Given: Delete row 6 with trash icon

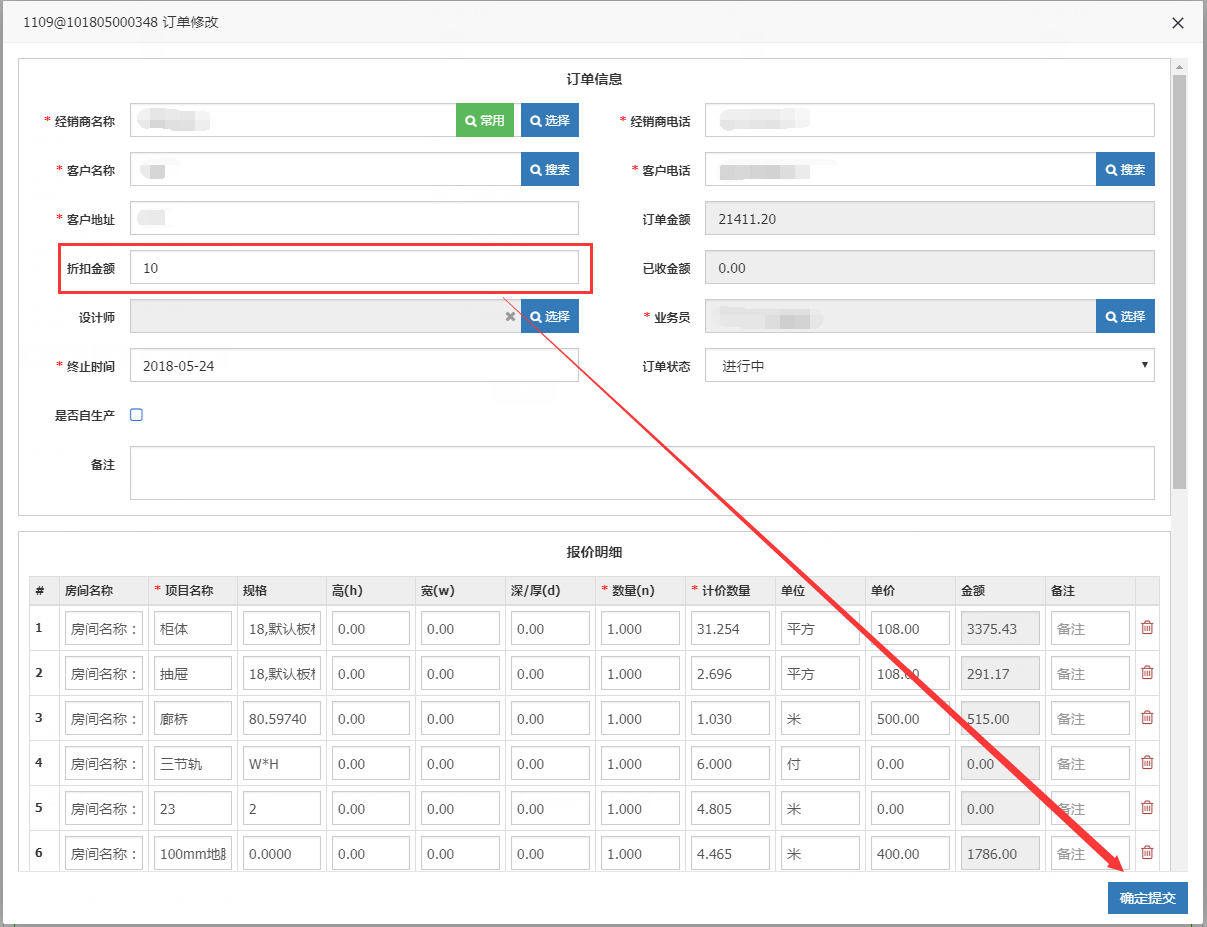Looking at the screenshot, I should coord(1147,853).
